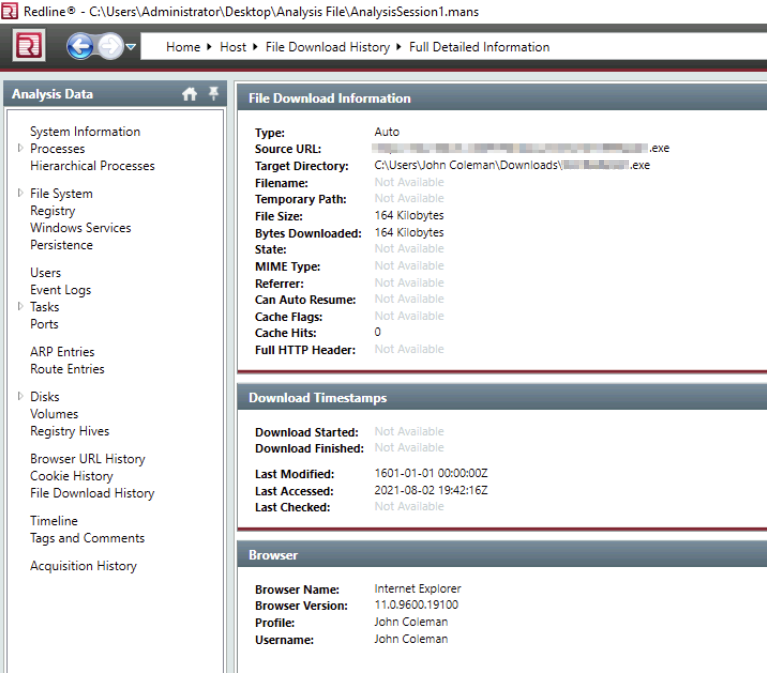767x673 pixels.
Task: Click the Redline title bar app icon
Action: 9,11
